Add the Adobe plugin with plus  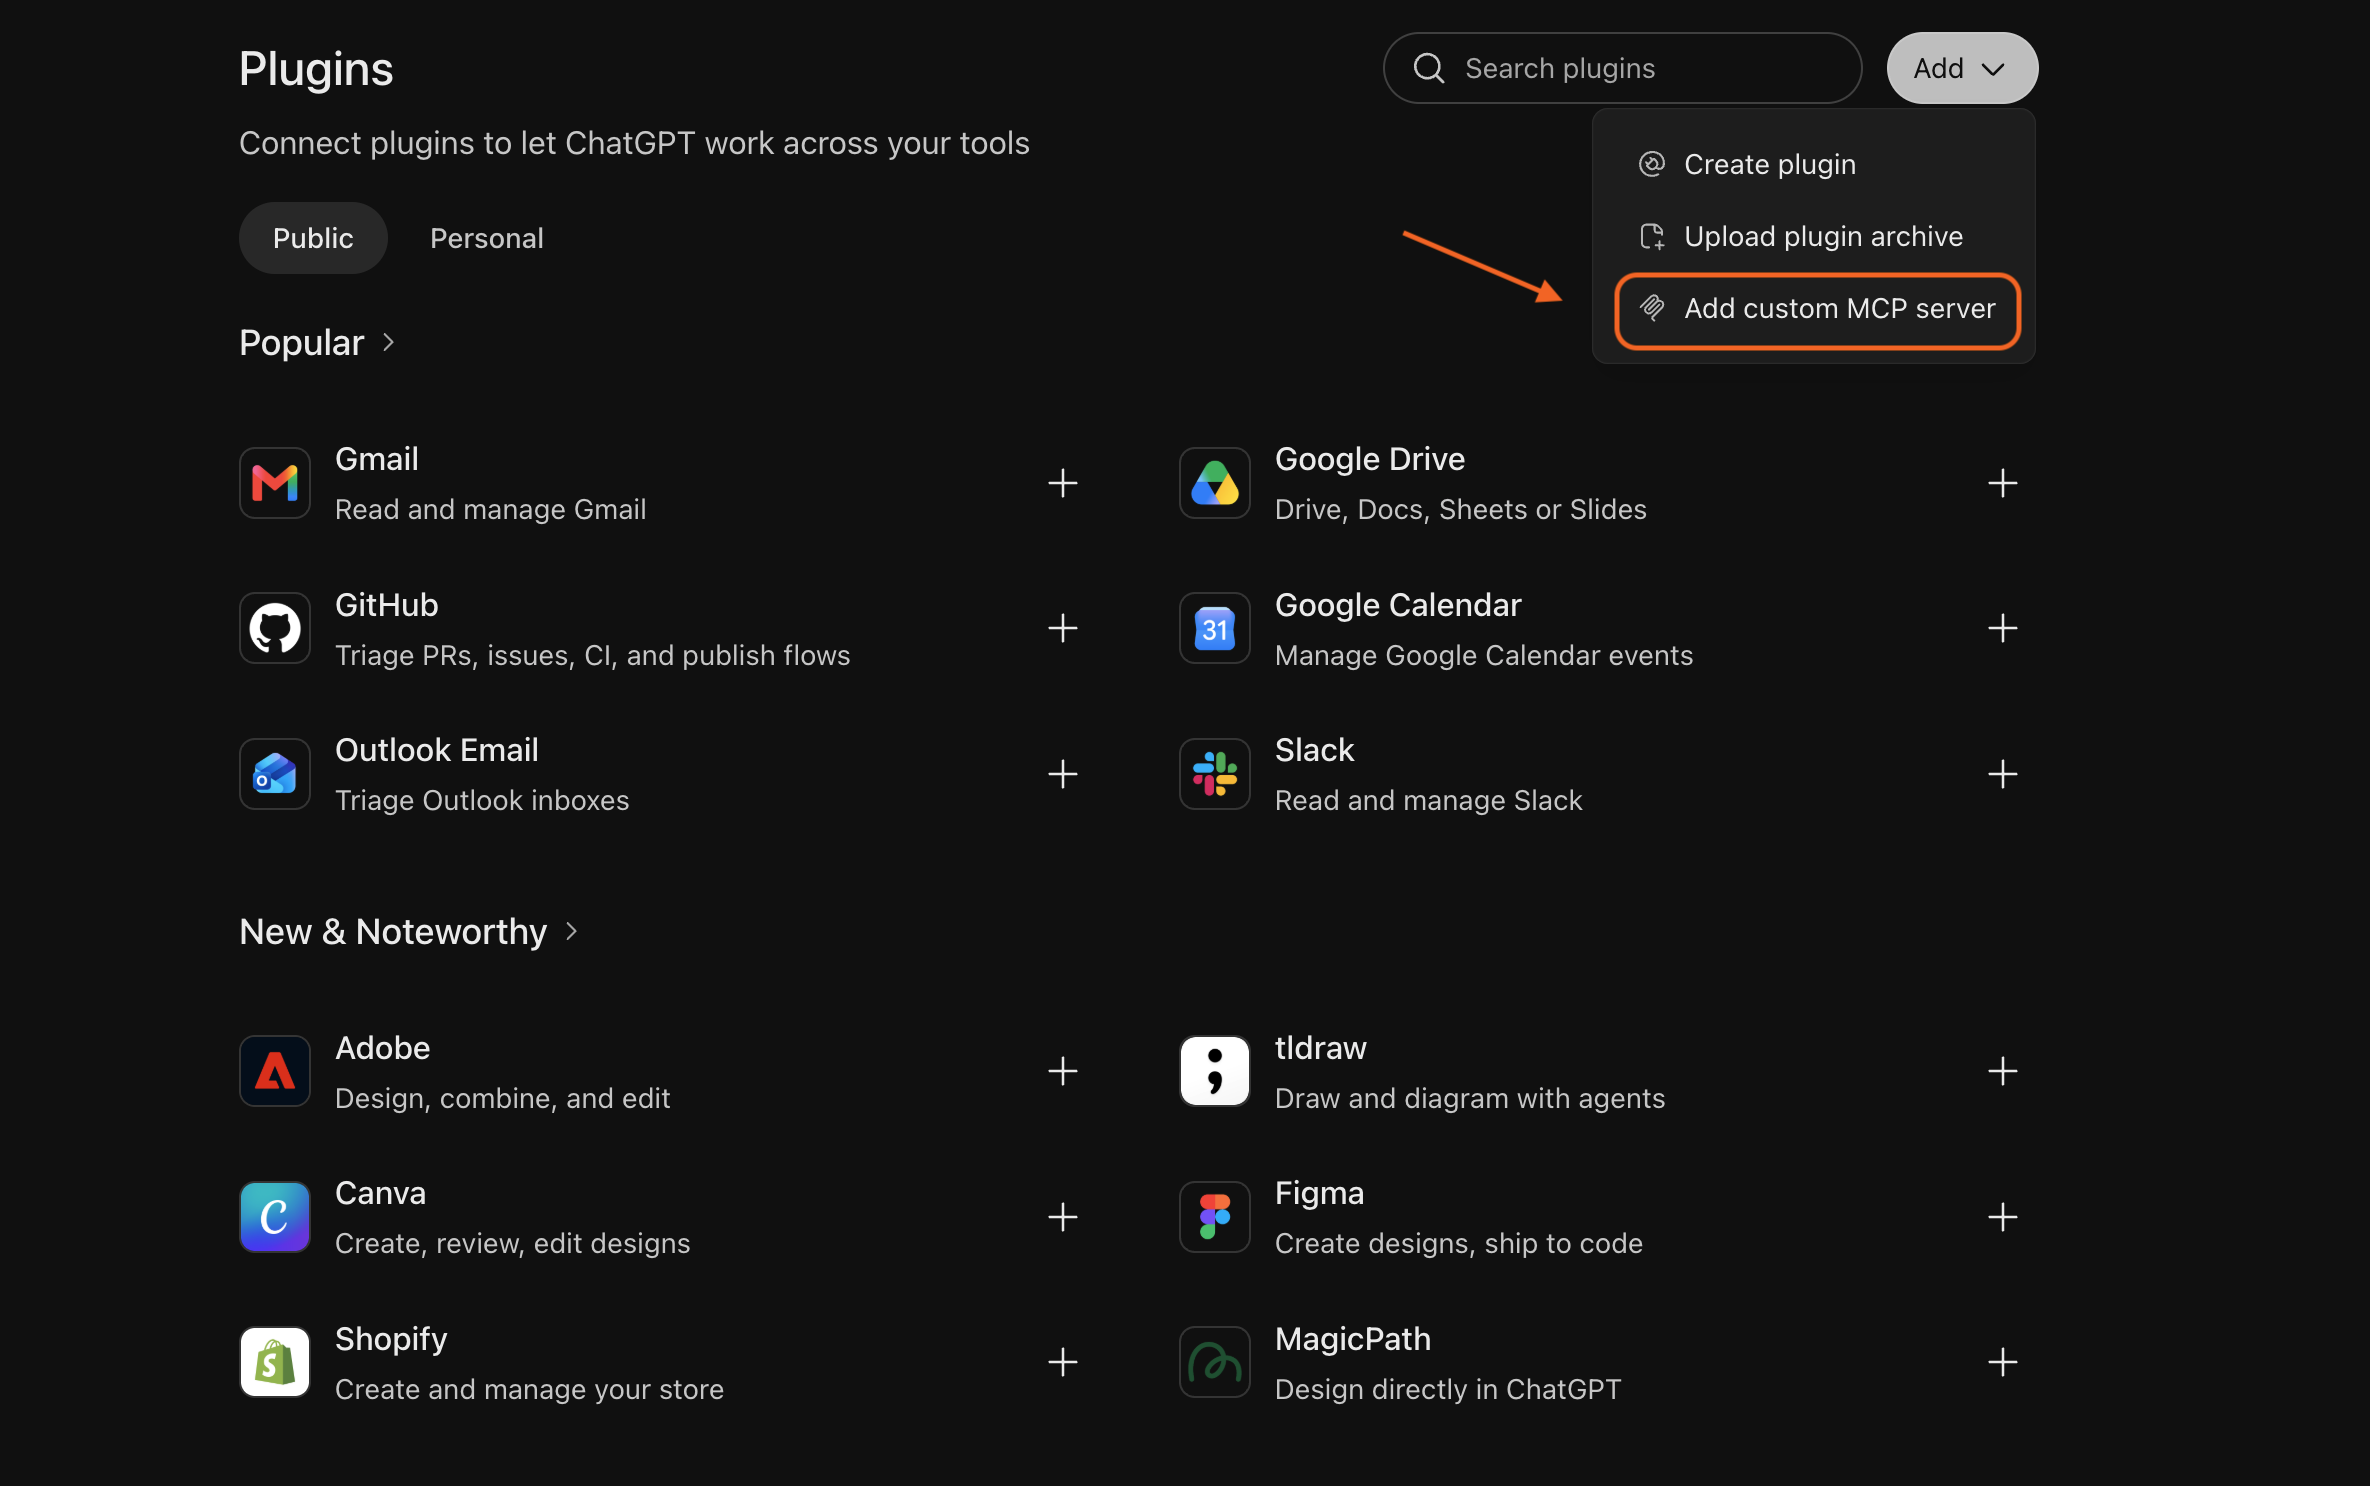(1063, 1071)
